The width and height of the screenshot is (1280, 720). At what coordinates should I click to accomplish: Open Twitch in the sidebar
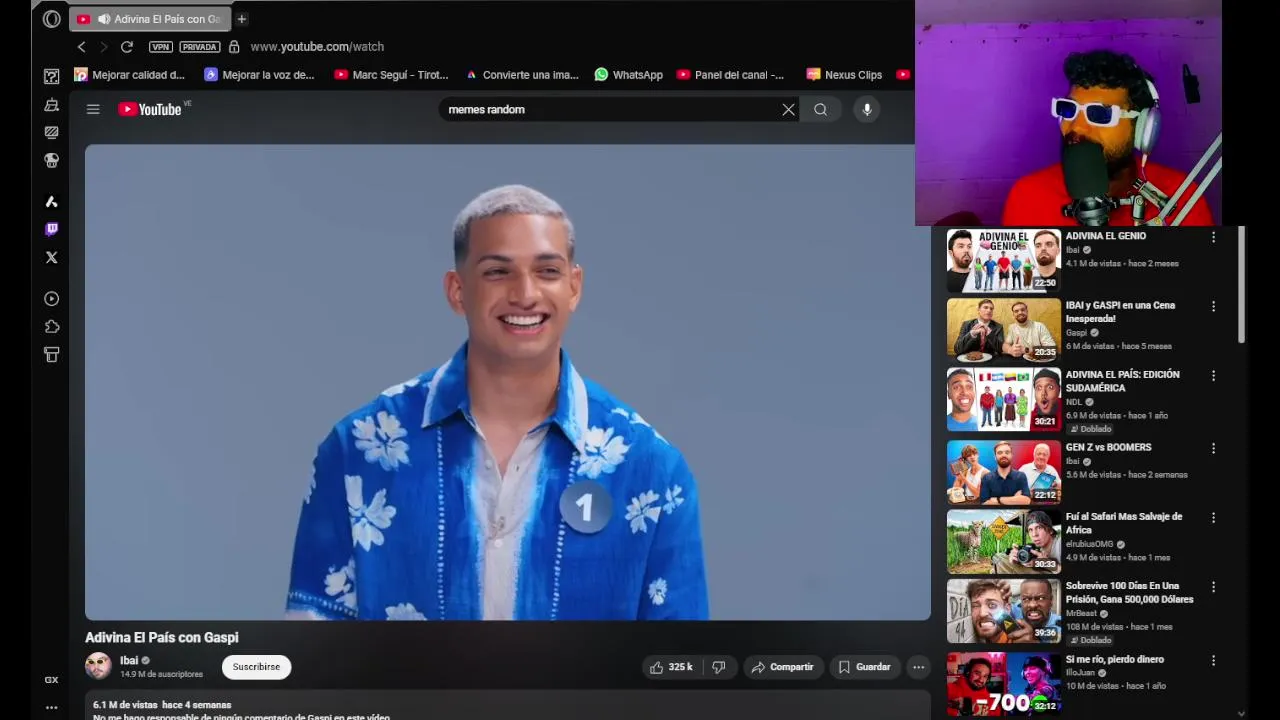click(52, 229)
